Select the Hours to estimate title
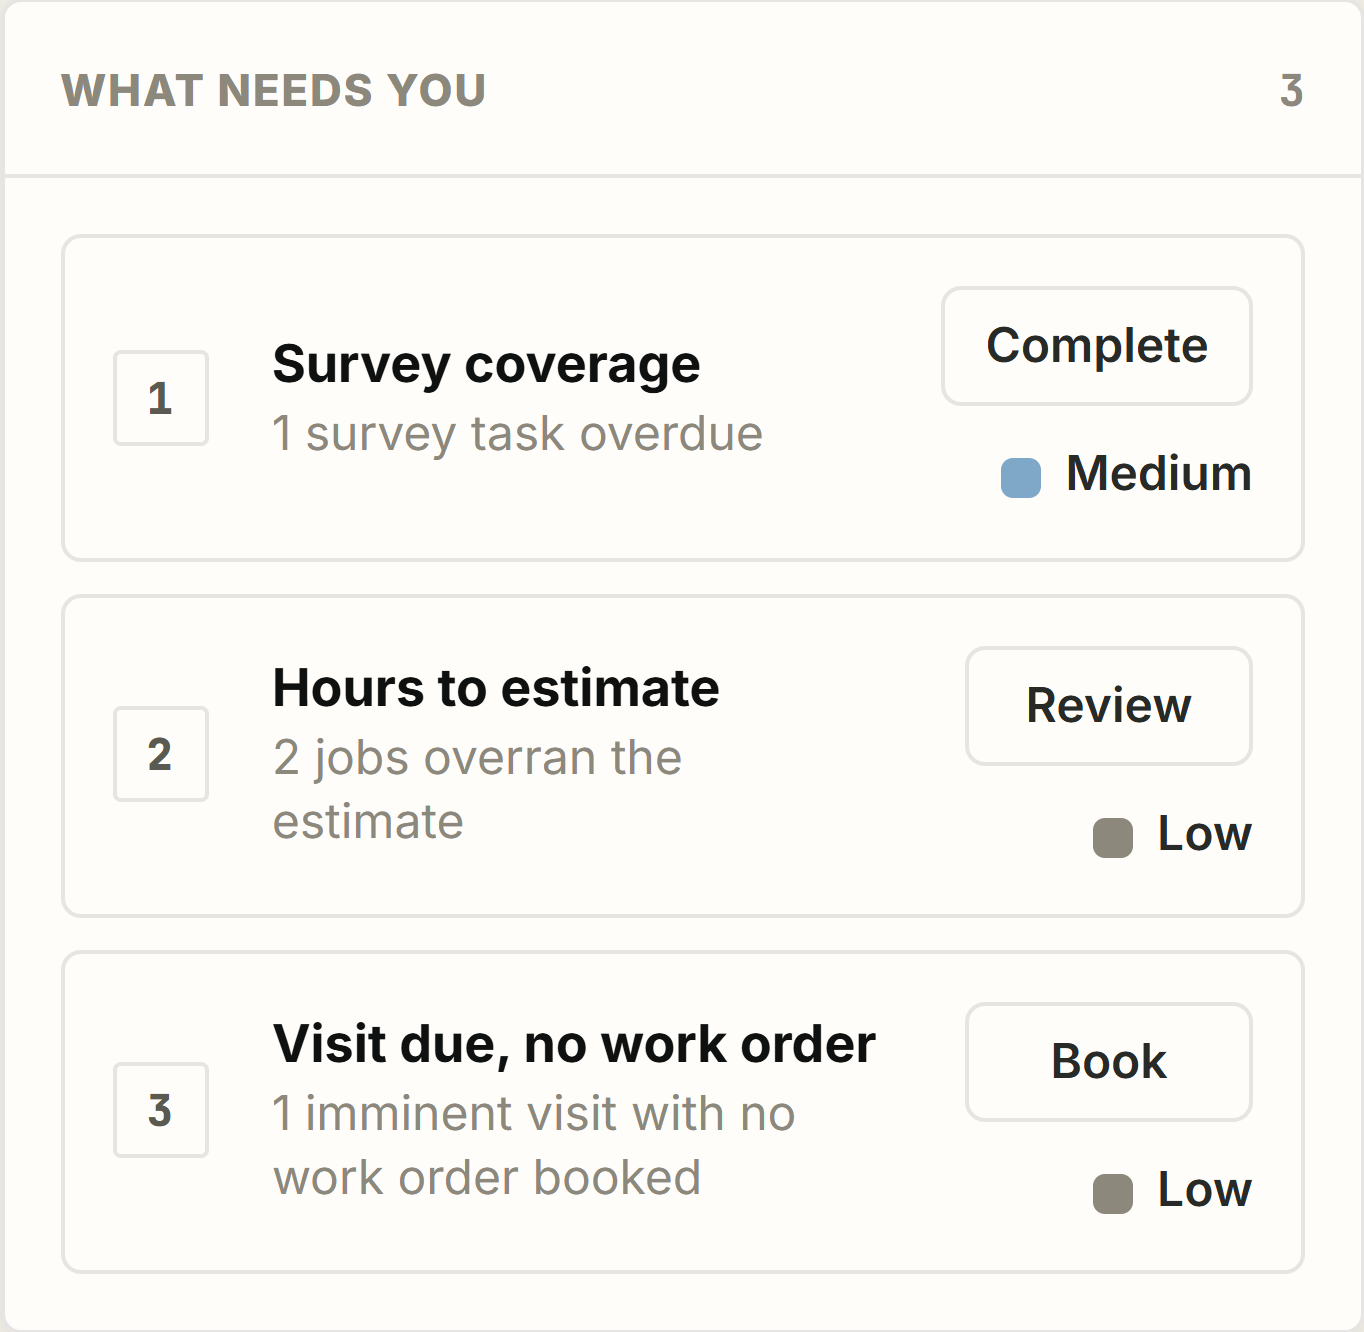This screenshot has height=1332, width=1364. click(496, 688)
